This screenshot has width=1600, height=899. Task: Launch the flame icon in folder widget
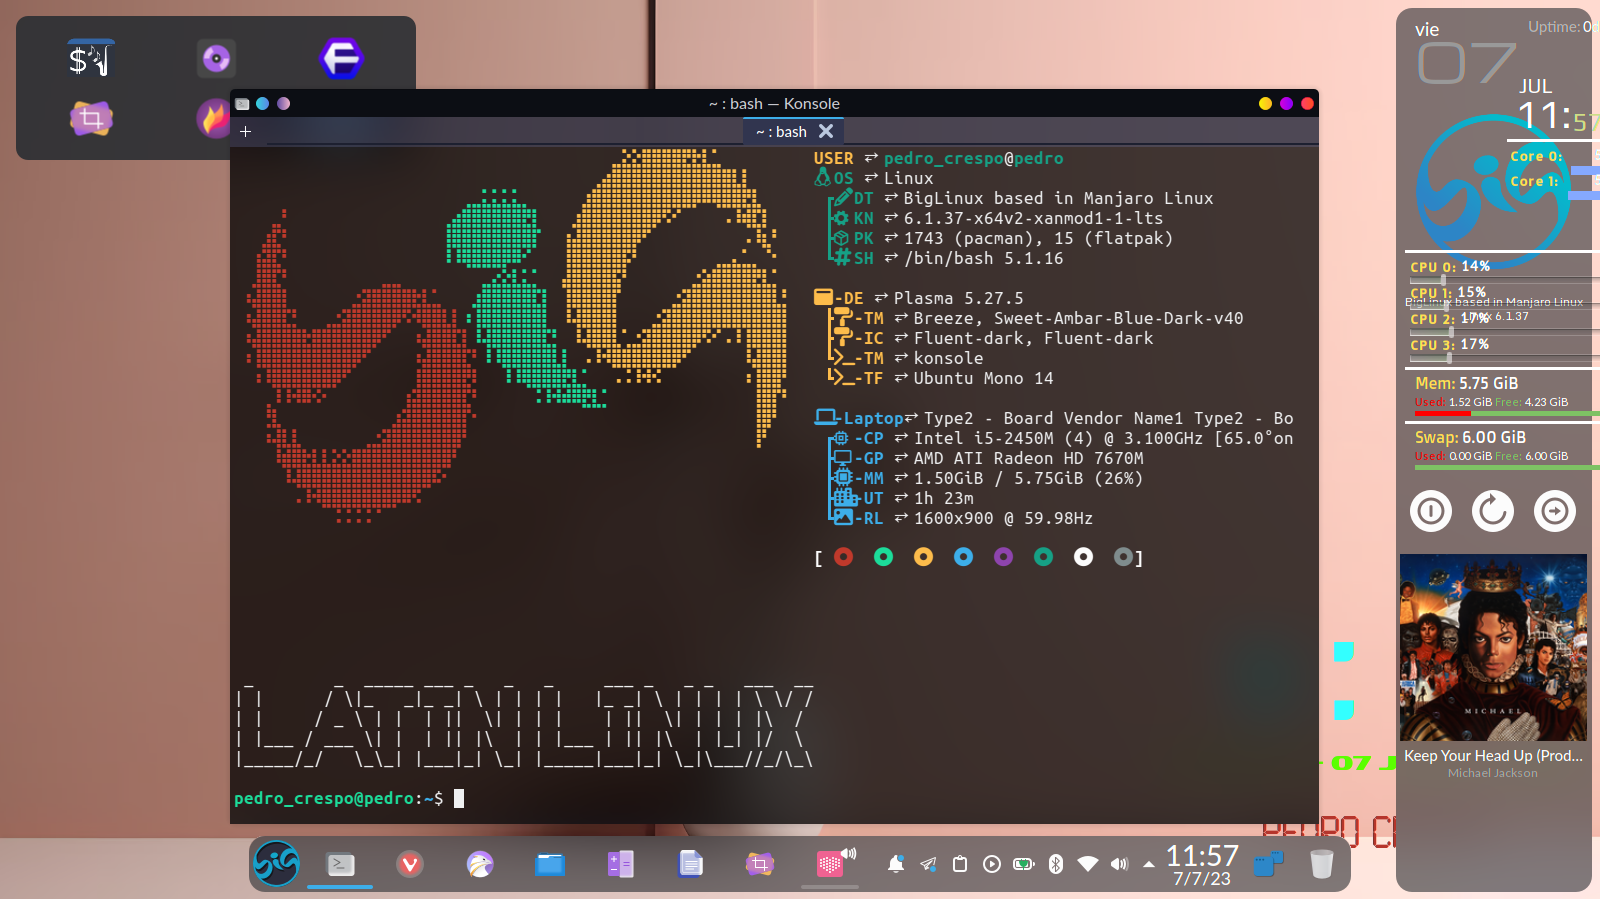pos(213,119)
